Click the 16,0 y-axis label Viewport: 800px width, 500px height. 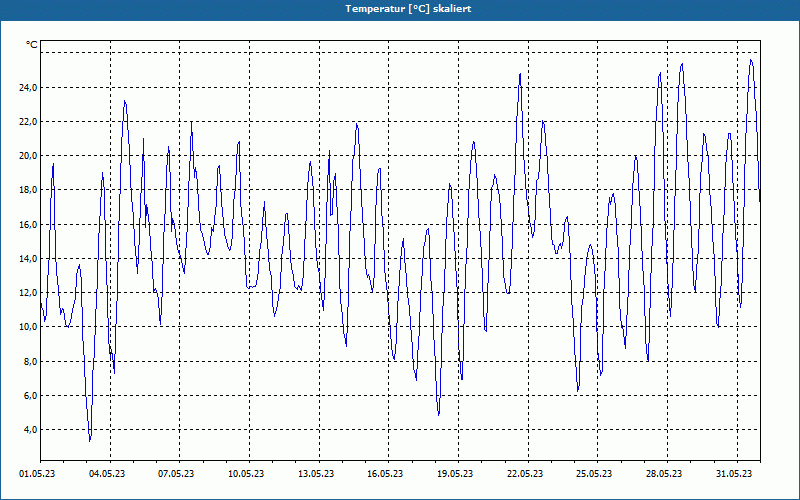point(28,224)
